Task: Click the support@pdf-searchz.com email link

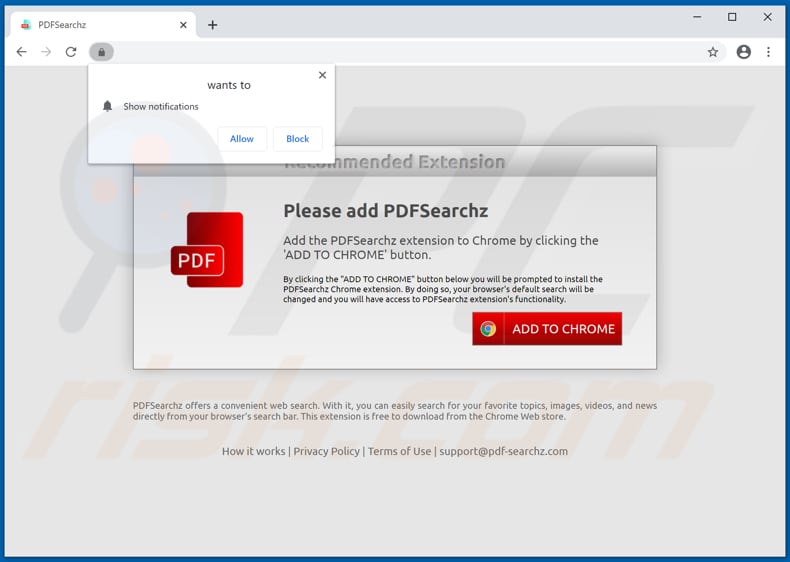Action: [503, 451]
